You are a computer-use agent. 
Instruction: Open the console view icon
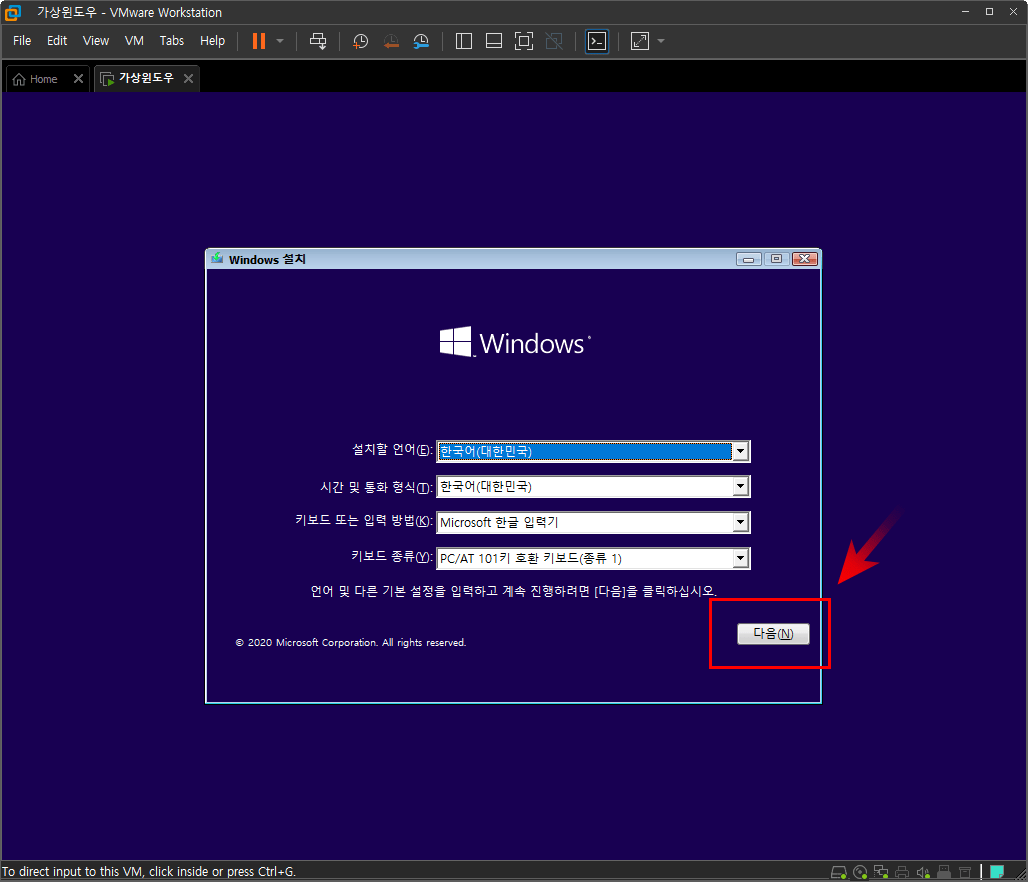597,41
